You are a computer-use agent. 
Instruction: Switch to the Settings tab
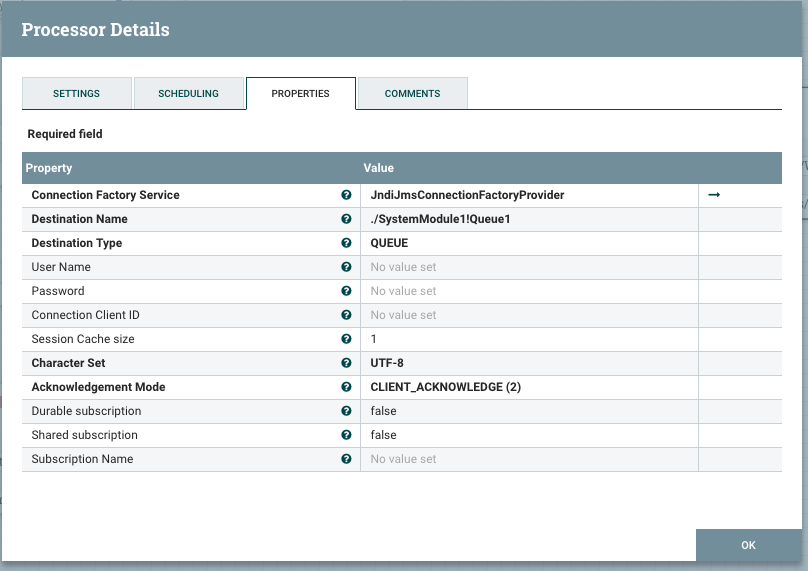coord(76,93)
